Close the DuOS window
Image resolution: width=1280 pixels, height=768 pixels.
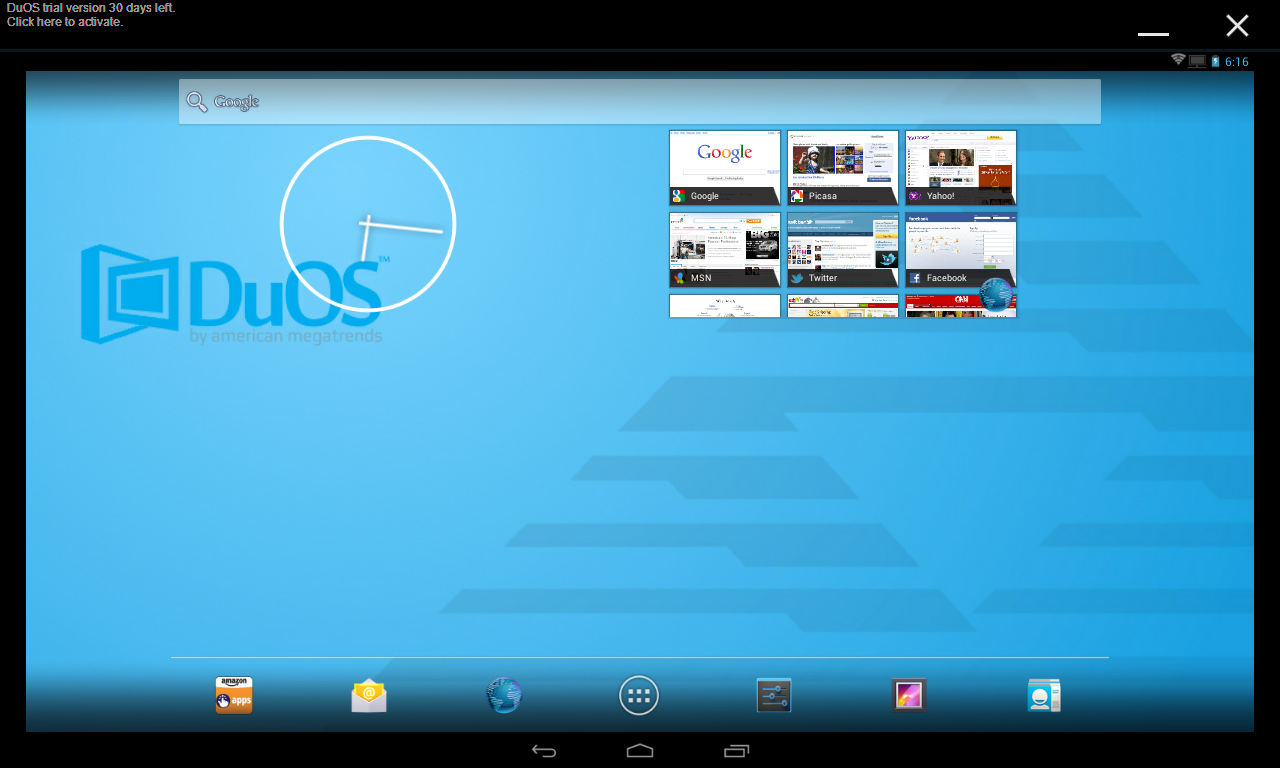point(1237,26)
